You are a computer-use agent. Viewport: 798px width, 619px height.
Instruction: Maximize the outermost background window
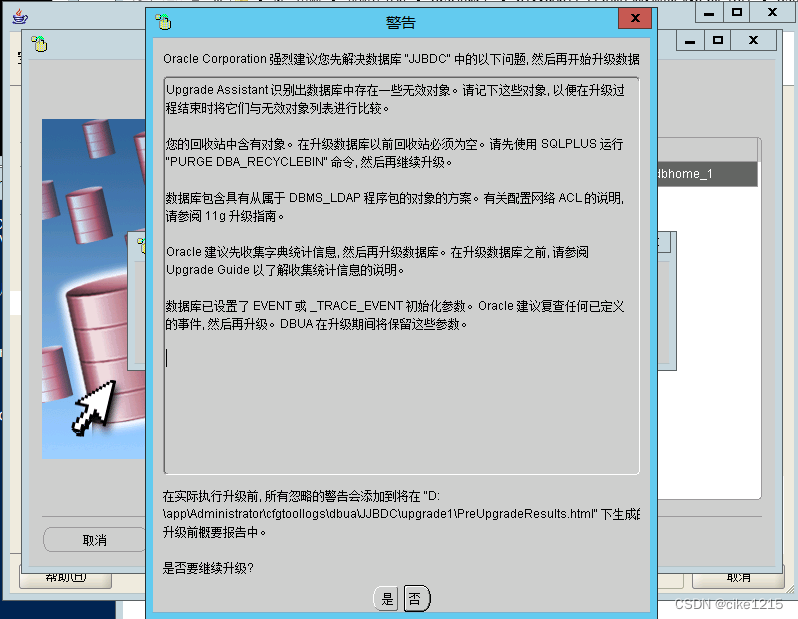click(x=736, y=12)
